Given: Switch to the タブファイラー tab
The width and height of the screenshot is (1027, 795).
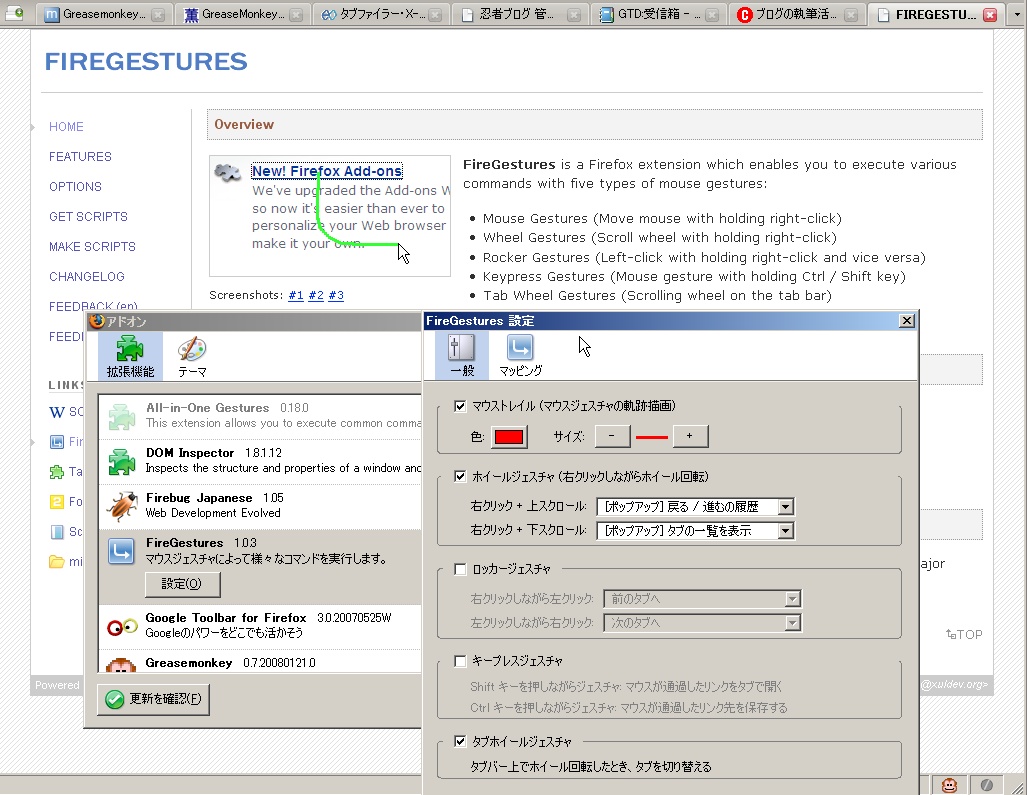Looking at the screenshot, I should pos(381,14).
